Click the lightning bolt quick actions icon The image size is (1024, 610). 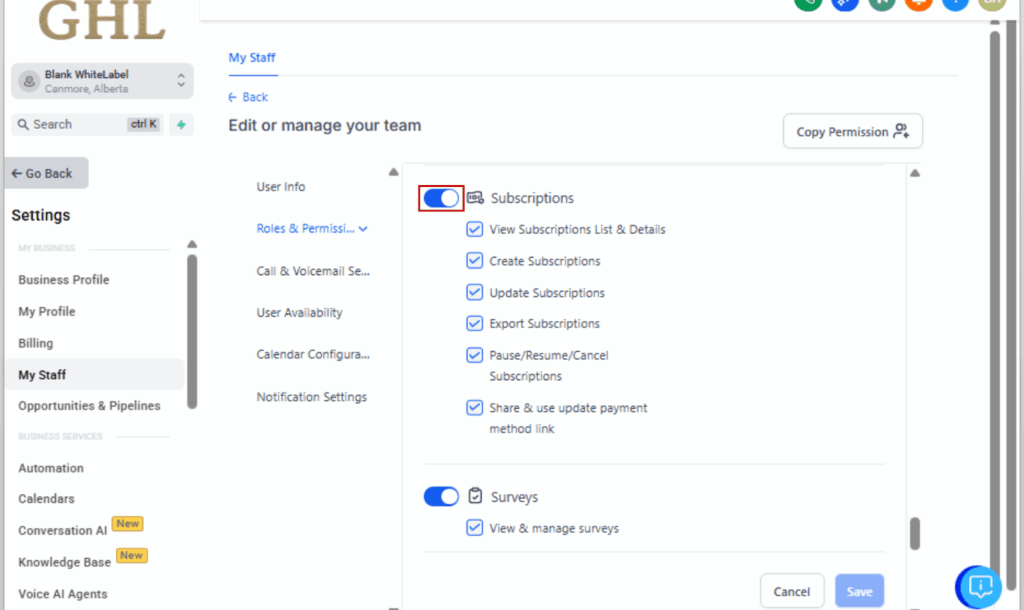[x=181, y=125]
